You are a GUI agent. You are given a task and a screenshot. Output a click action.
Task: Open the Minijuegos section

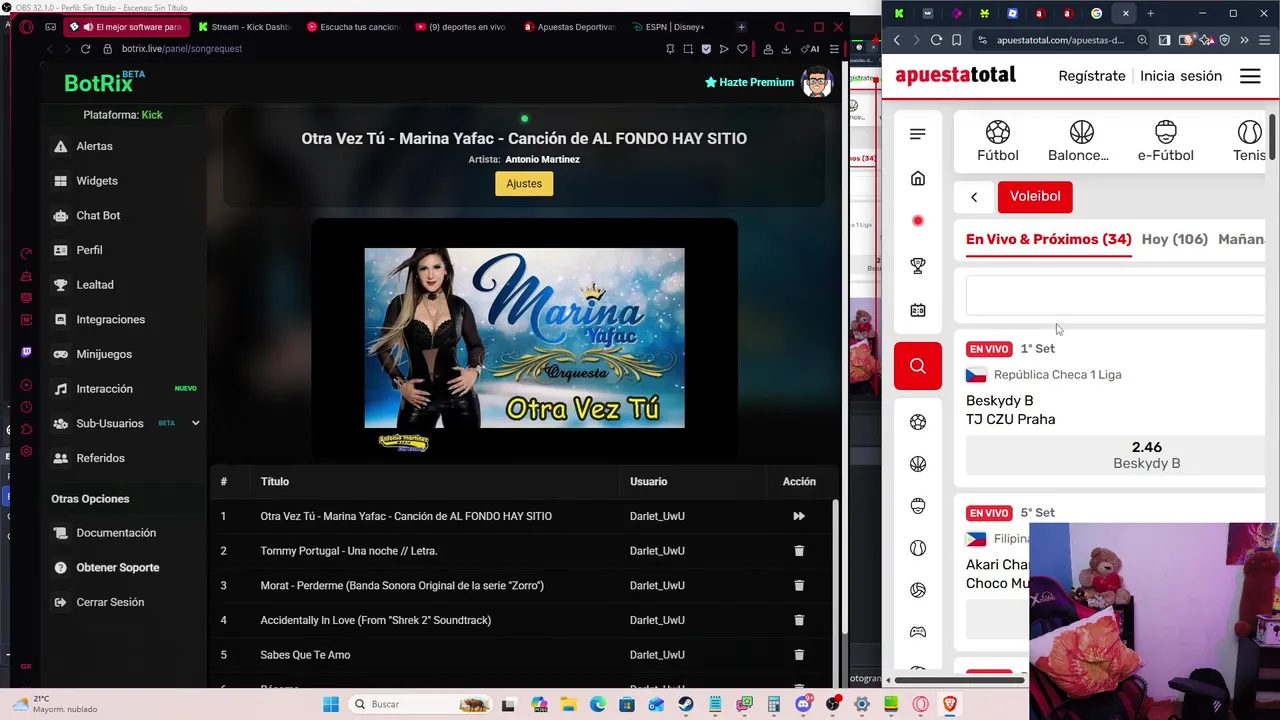[x=104, y=354]
